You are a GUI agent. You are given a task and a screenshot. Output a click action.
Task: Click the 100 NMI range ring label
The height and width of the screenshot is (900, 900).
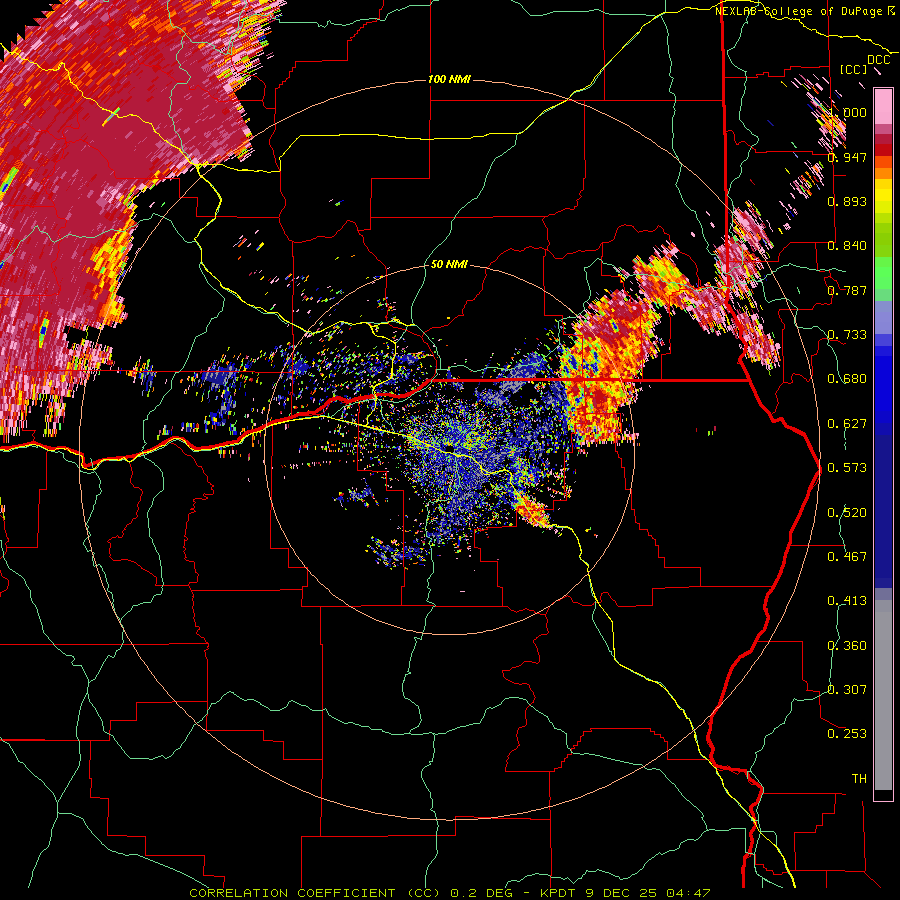[449, 79]
